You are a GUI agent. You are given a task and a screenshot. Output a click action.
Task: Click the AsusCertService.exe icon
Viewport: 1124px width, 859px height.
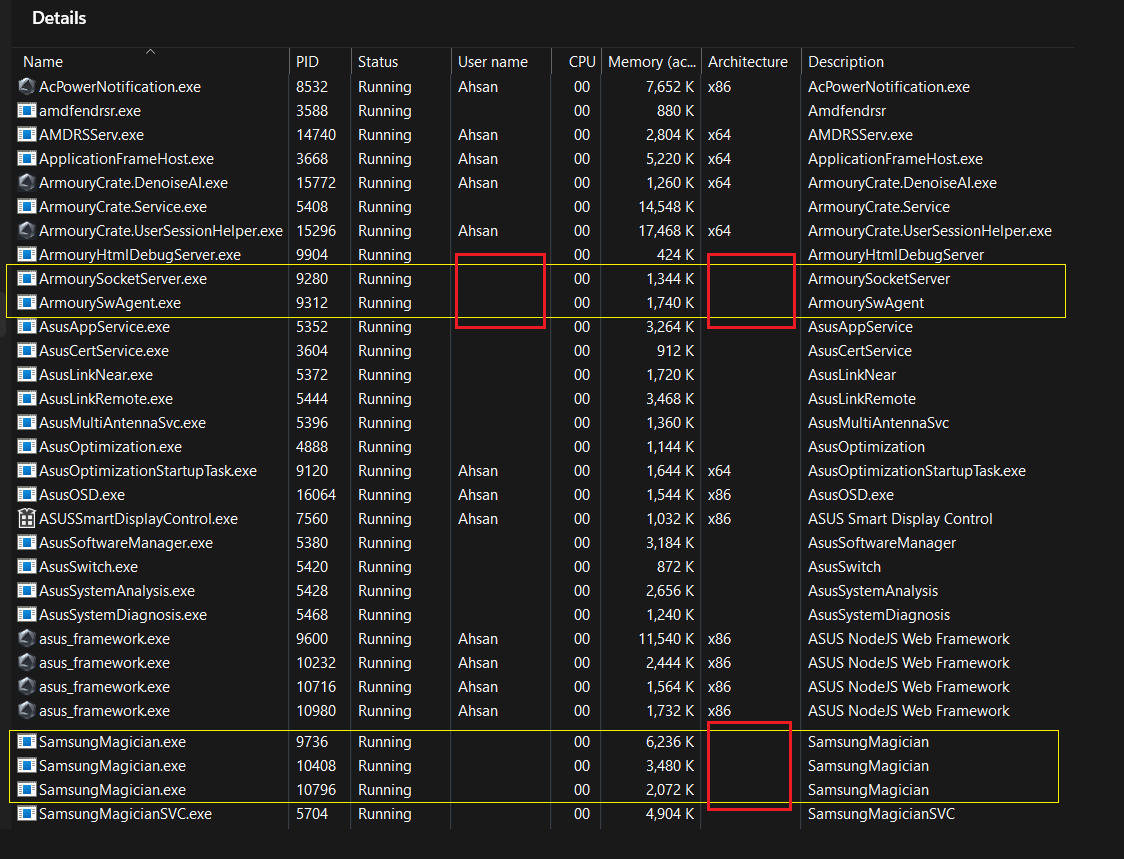(x=27, y=351)
